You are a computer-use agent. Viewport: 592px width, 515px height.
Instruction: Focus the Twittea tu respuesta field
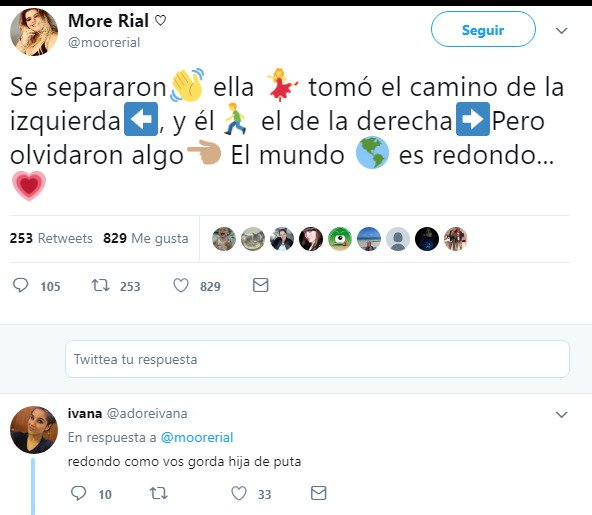pyautogui.click(x=317, y=359)
